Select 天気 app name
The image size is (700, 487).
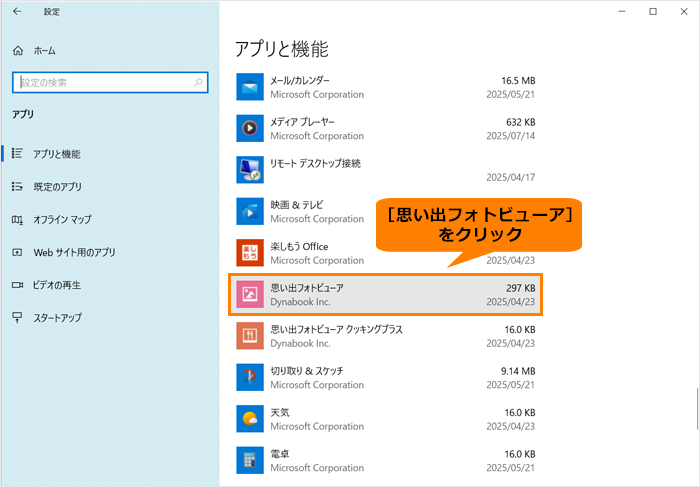click(280, 413)
